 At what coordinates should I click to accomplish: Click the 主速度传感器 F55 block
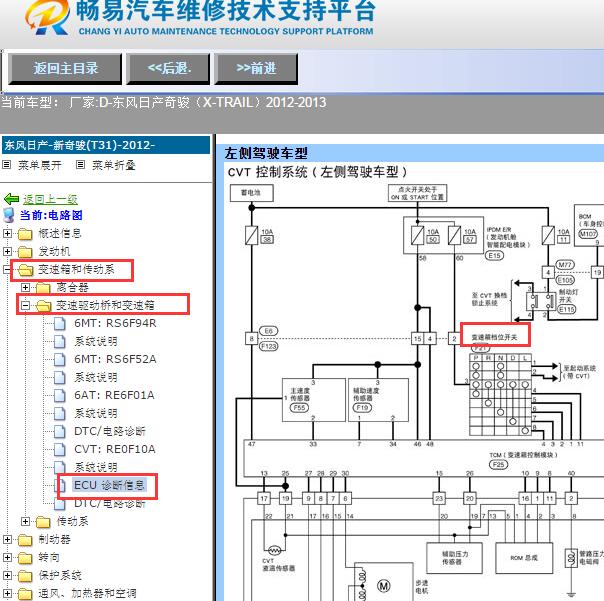[x=314, y=400]
